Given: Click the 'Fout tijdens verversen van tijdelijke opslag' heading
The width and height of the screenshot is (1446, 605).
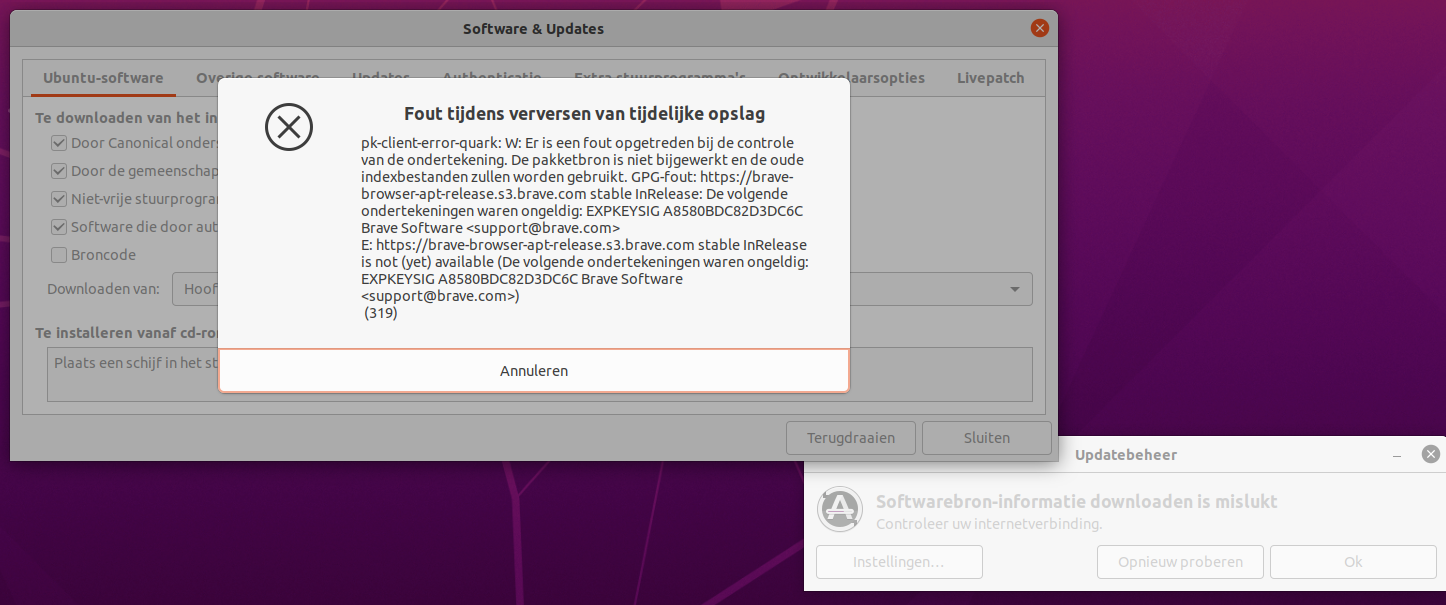Looking at the screenshot, I should point(585,114).
